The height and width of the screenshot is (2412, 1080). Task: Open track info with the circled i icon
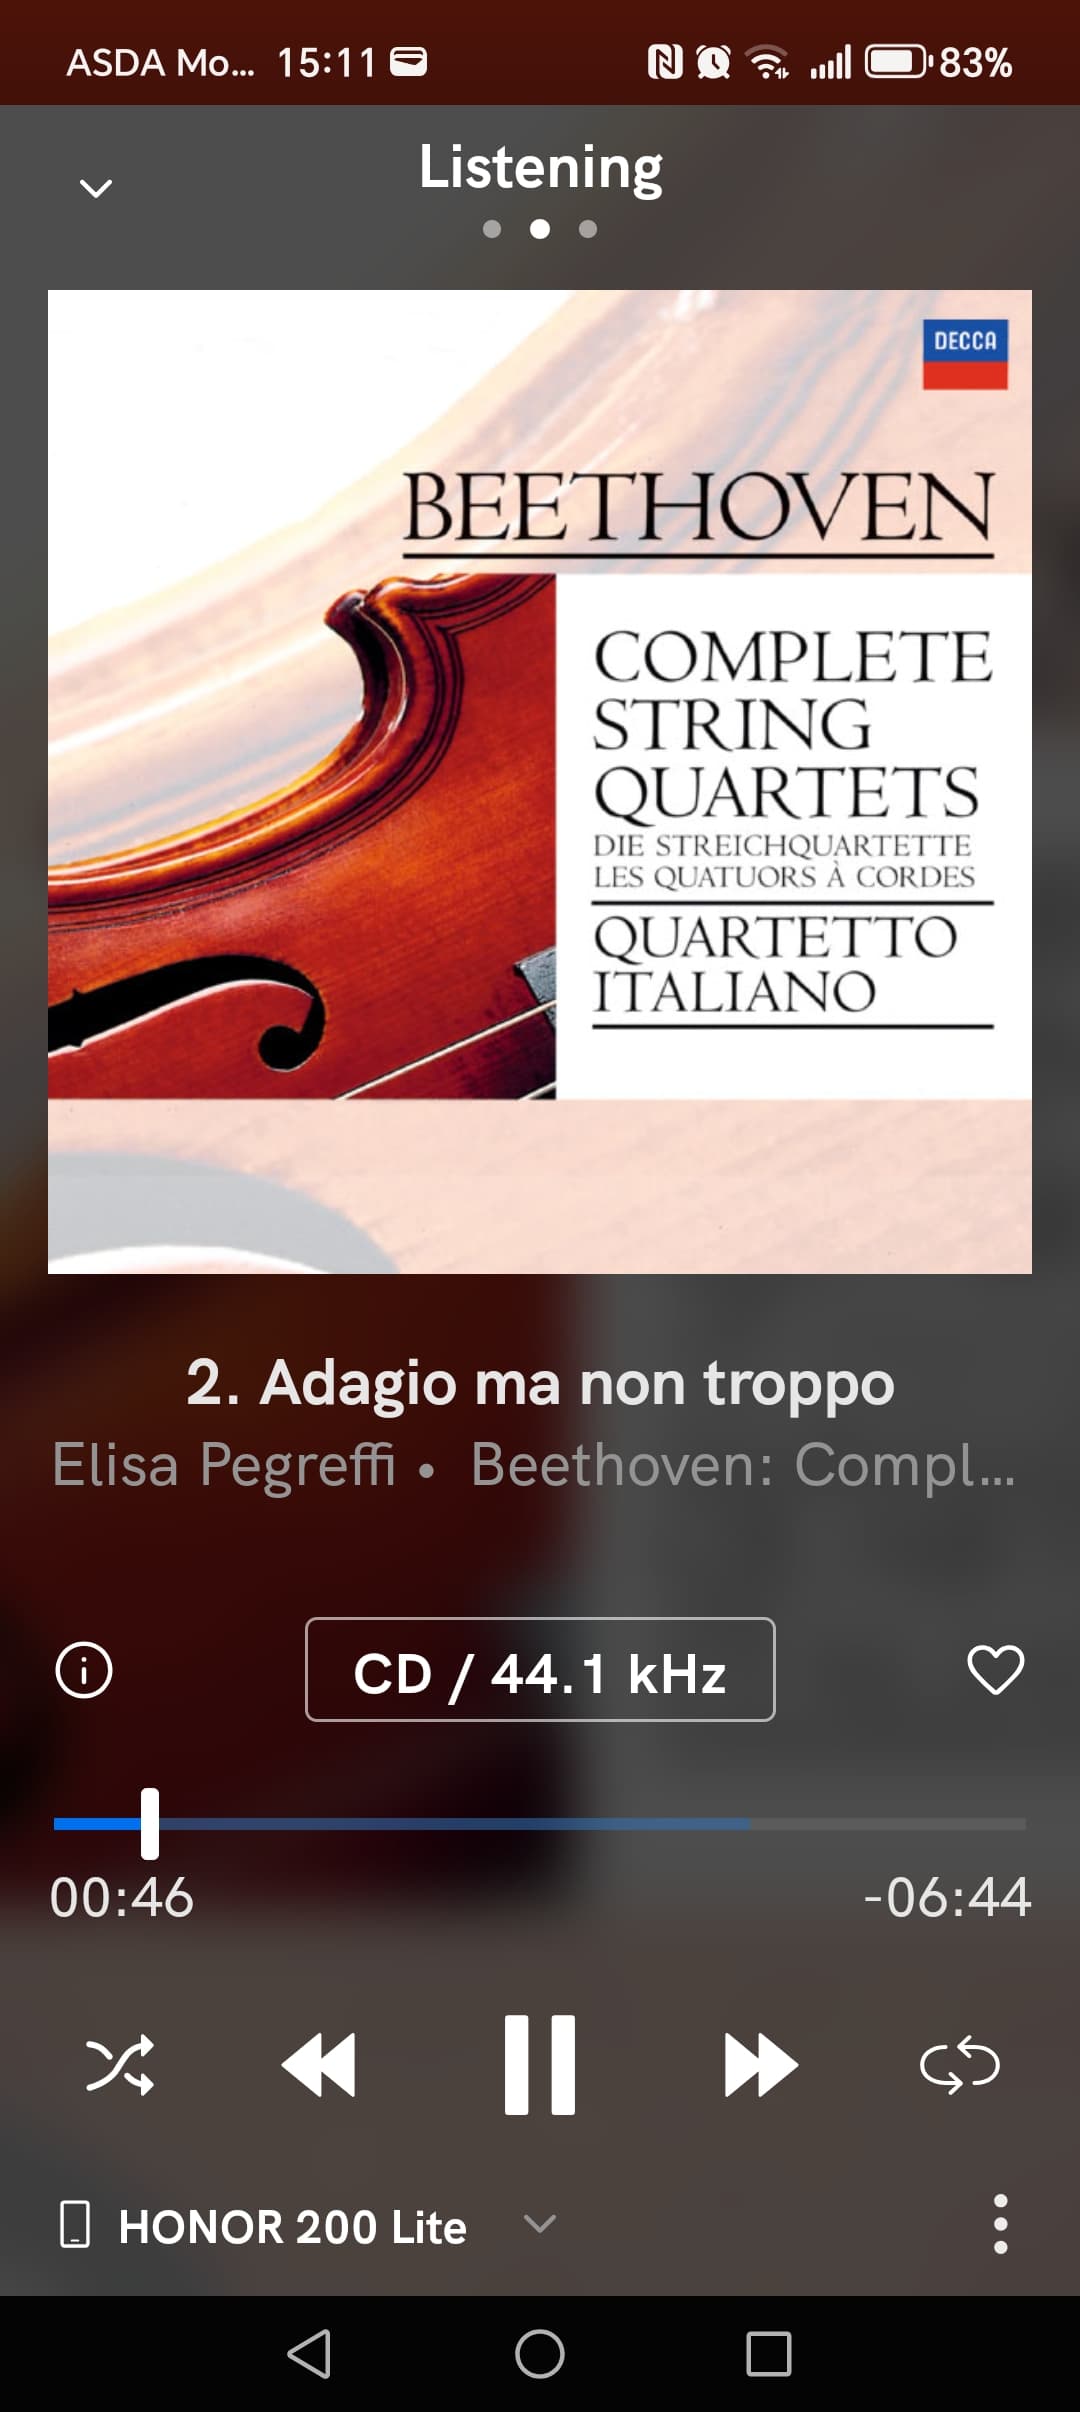(x=84, y=1670)
